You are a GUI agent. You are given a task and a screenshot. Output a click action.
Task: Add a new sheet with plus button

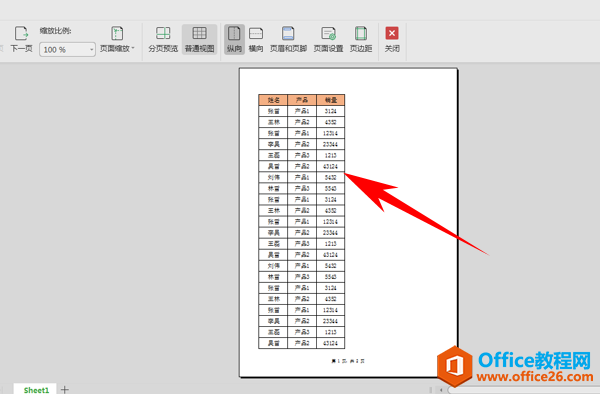[x=65, y=389]
